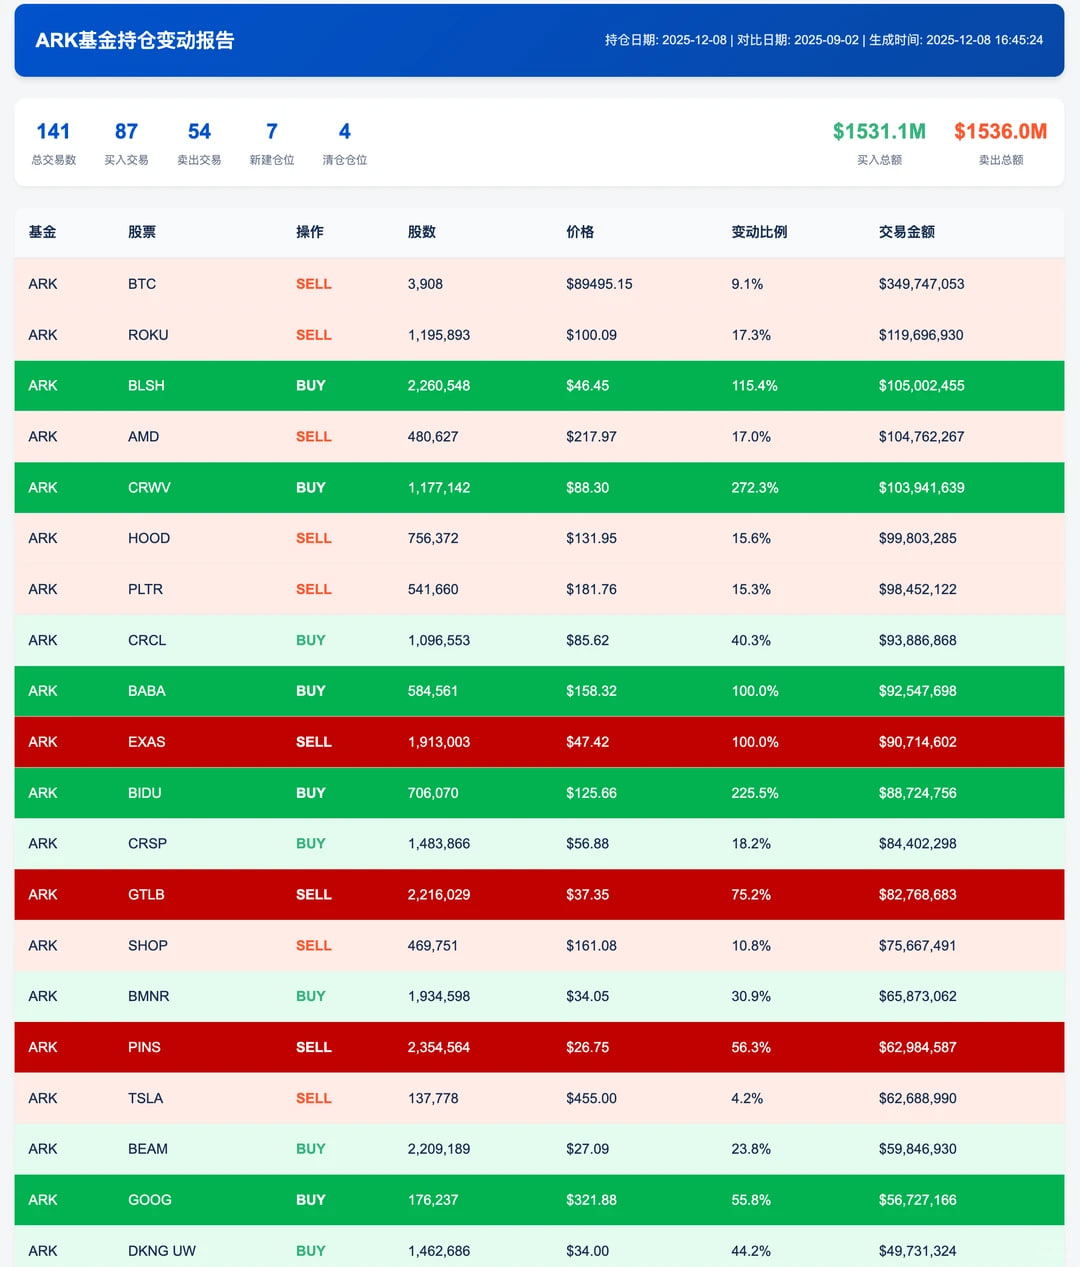Open the 新建仓位 stat showing 7

coord(271,142)
